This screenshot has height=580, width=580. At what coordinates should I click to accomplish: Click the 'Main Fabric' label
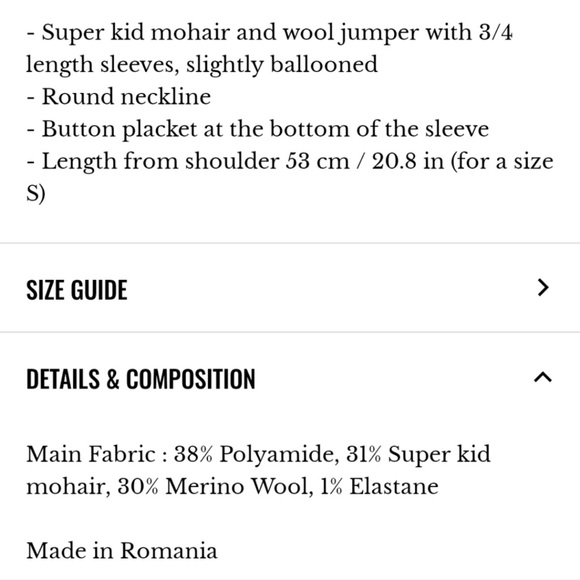[91, 454]
